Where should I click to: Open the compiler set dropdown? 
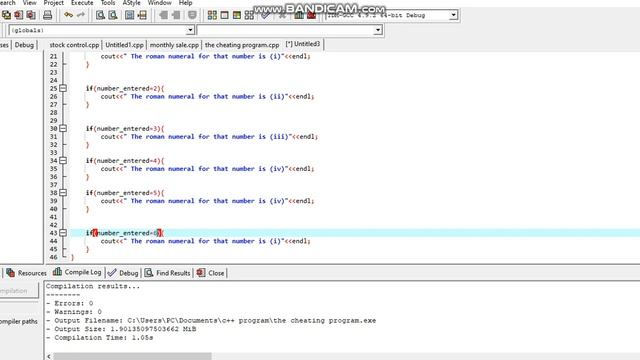453,15
